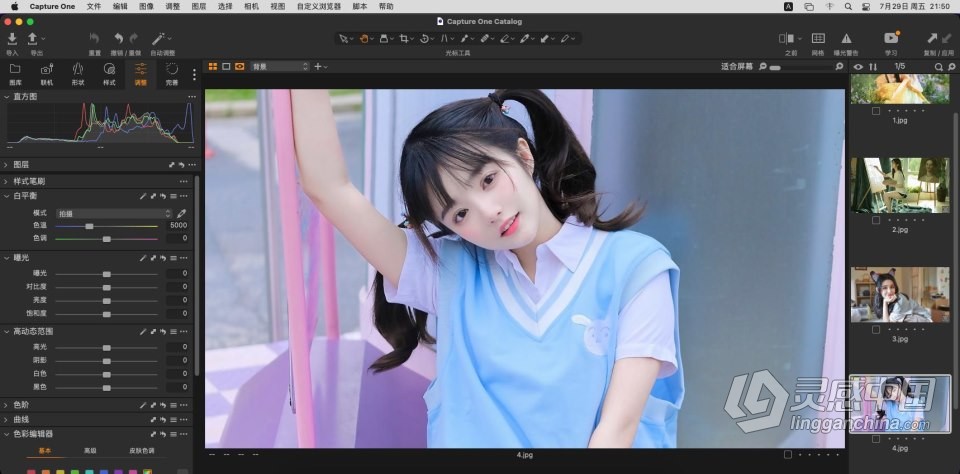Click the 曝光警告 warning triangle icon
Image resolution: width=960 pixels, height=474 pixels.
coord(846,39)
